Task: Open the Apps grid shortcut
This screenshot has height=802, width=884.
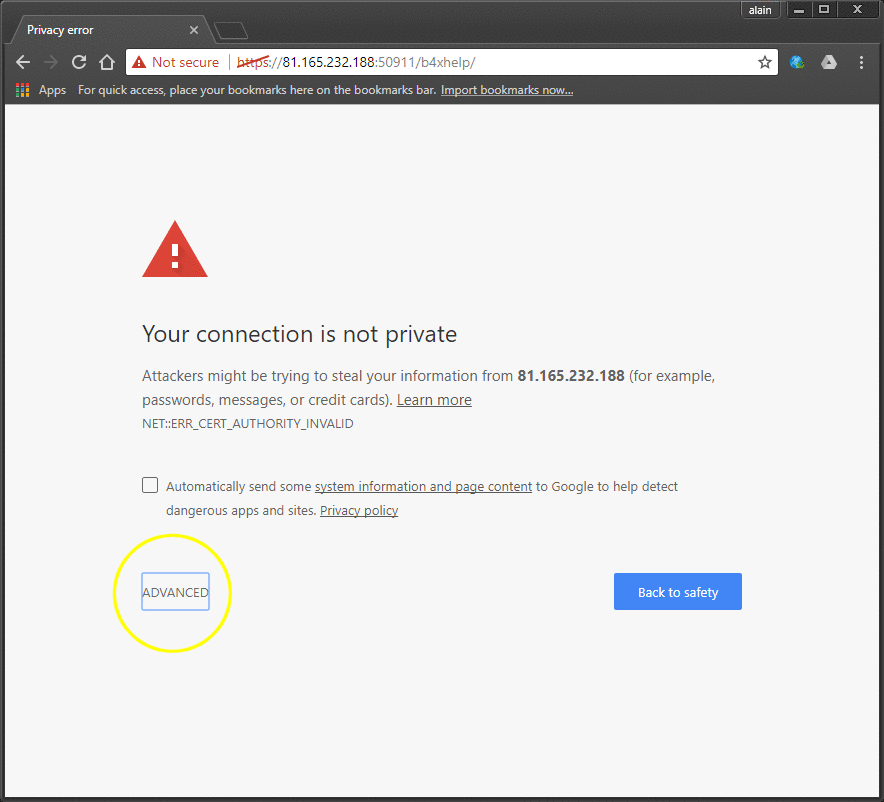Action: coord(41,90)
